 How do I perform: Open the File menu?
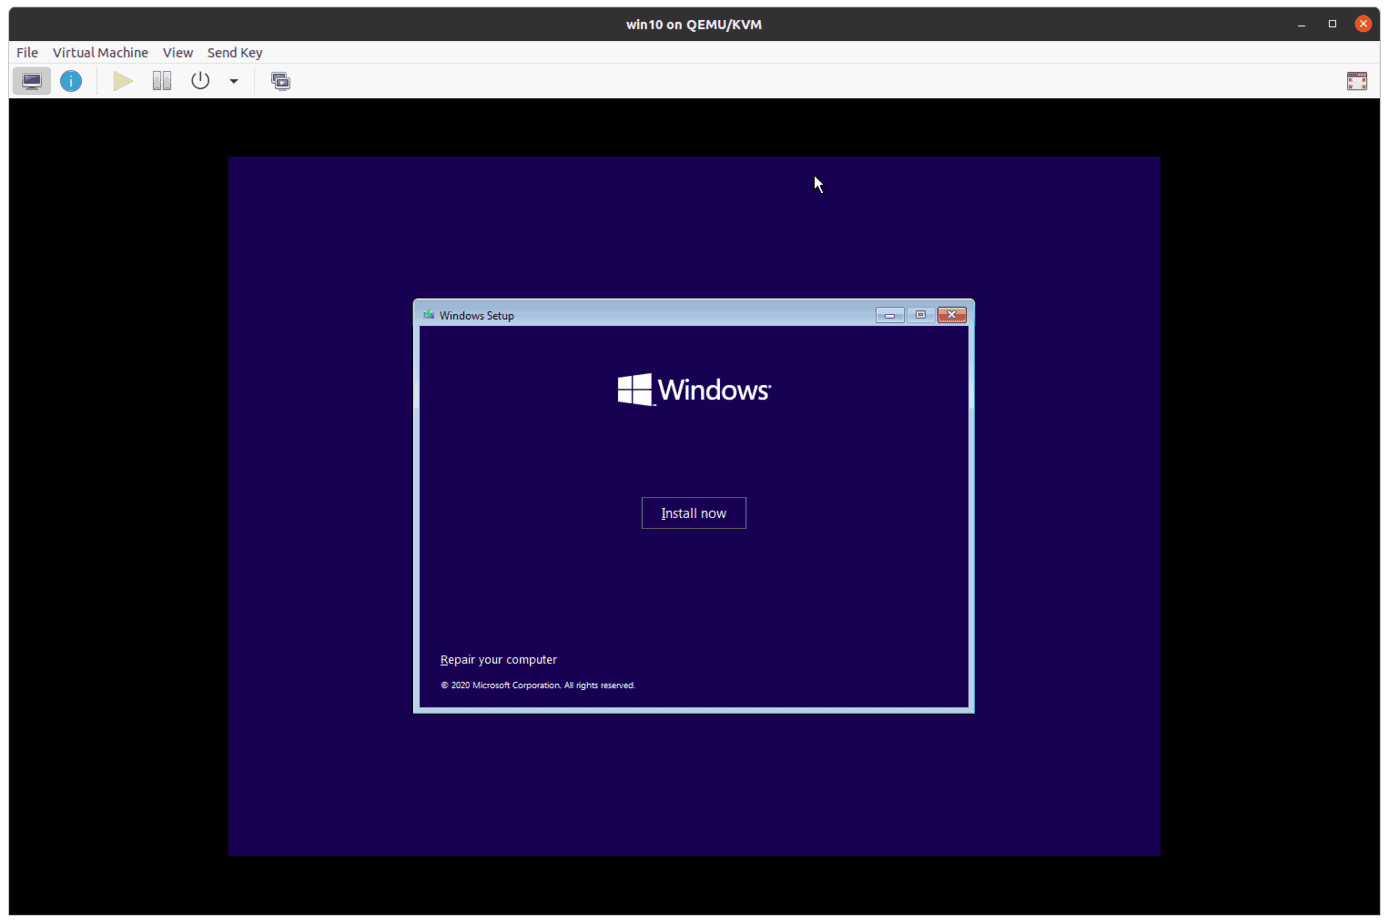27,52
